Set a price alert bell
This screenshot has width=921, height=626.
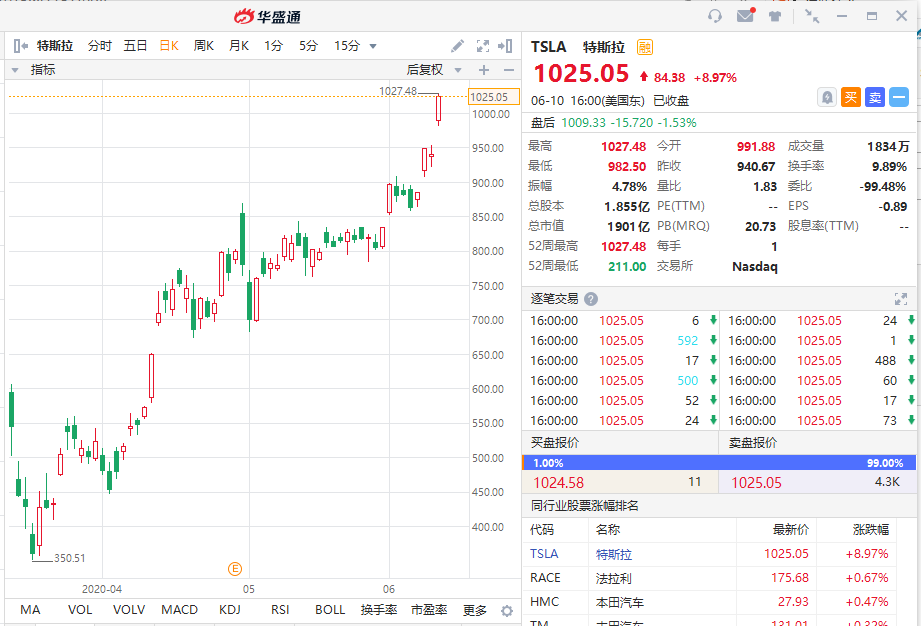point(827,97)
